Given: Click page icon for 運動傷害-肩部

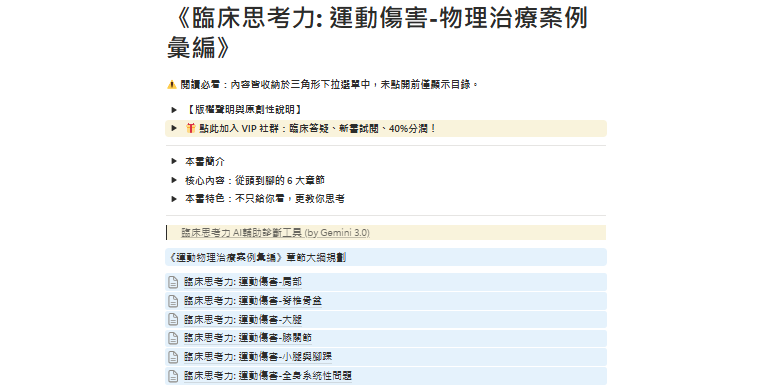Looking at the screenshot, I should pyautogui.click(x=173, y=282).
